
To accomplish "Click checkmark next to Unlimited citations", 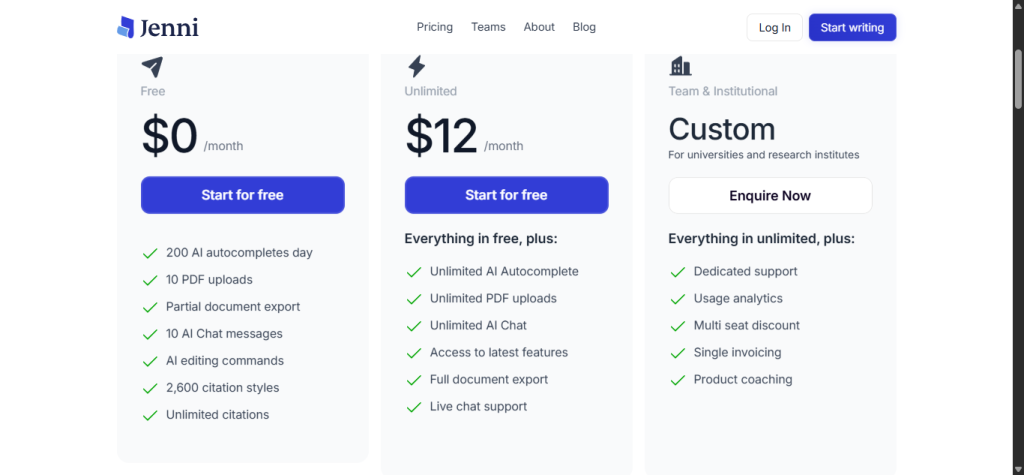I will pyautogui.click(x=150, y=415).
